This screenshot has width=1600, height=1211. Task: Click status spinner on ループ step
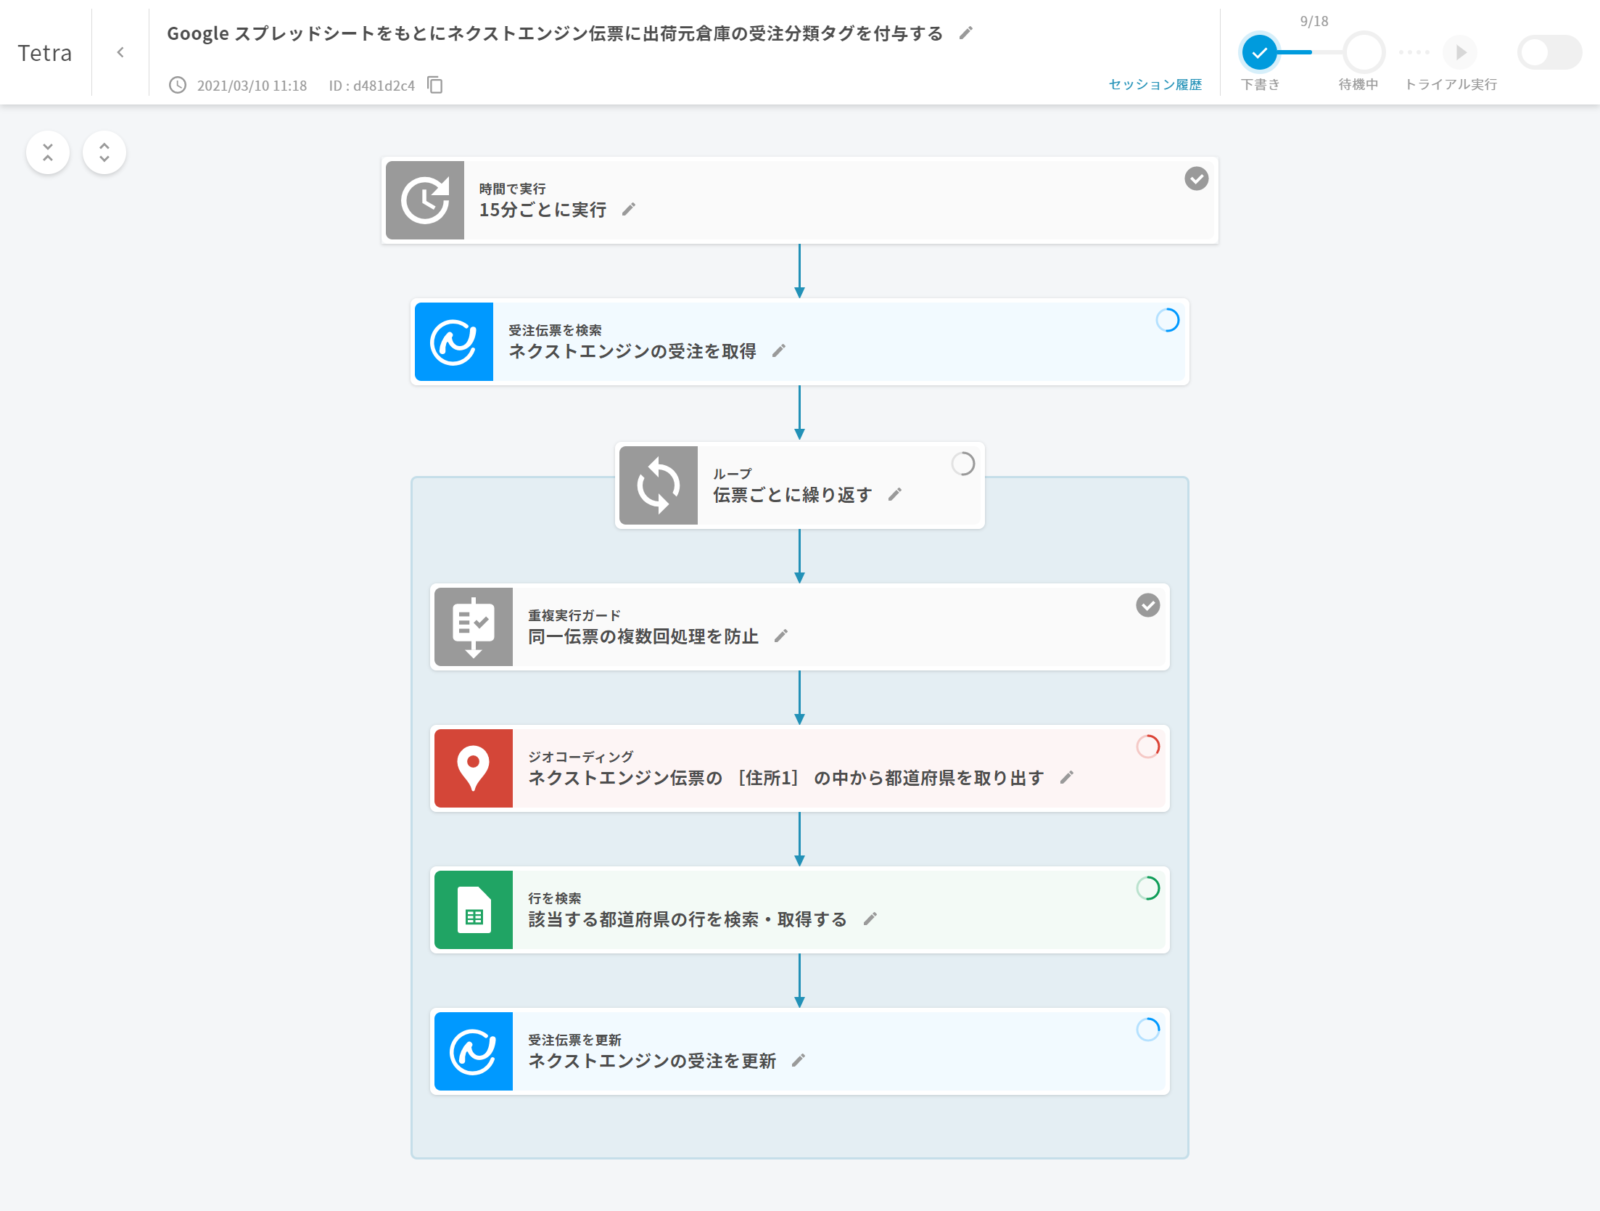(963, 464)
